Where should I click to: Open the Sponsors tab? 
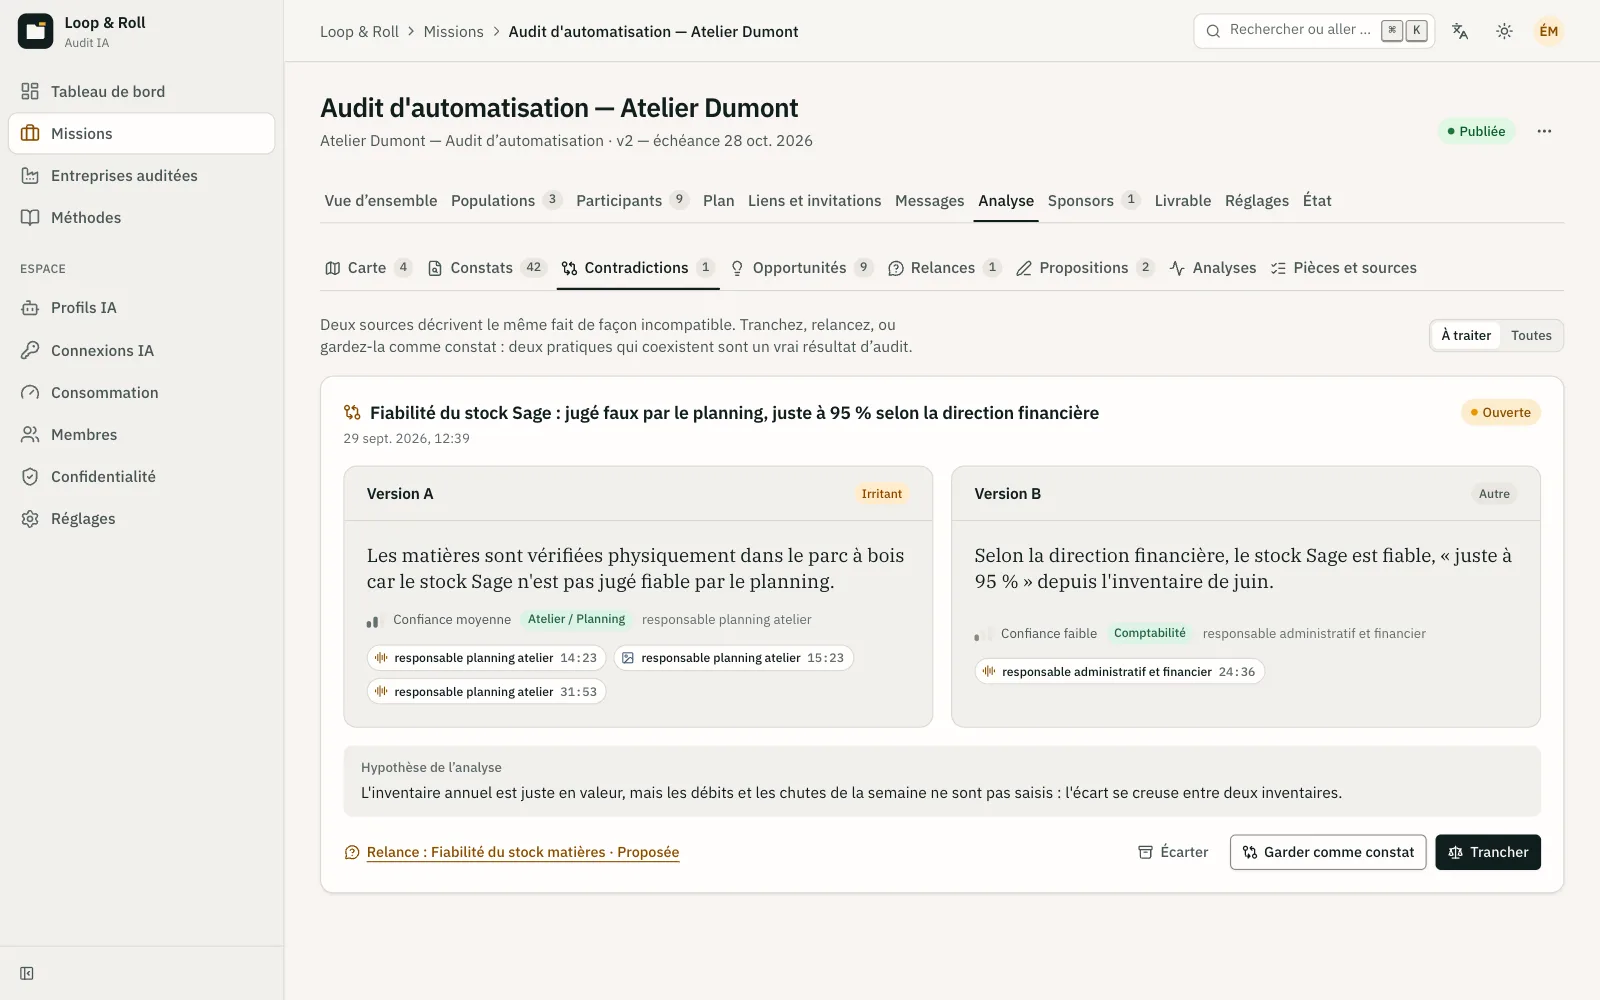1093,201
